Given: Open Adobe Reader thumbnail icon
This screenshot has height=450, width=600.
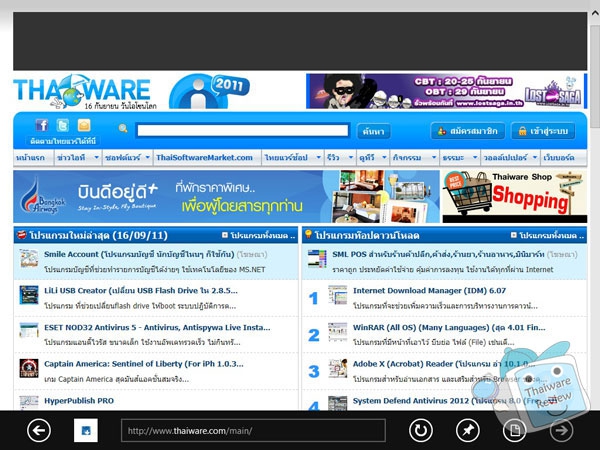Looking at the screenshot, I should click(338, 368).
